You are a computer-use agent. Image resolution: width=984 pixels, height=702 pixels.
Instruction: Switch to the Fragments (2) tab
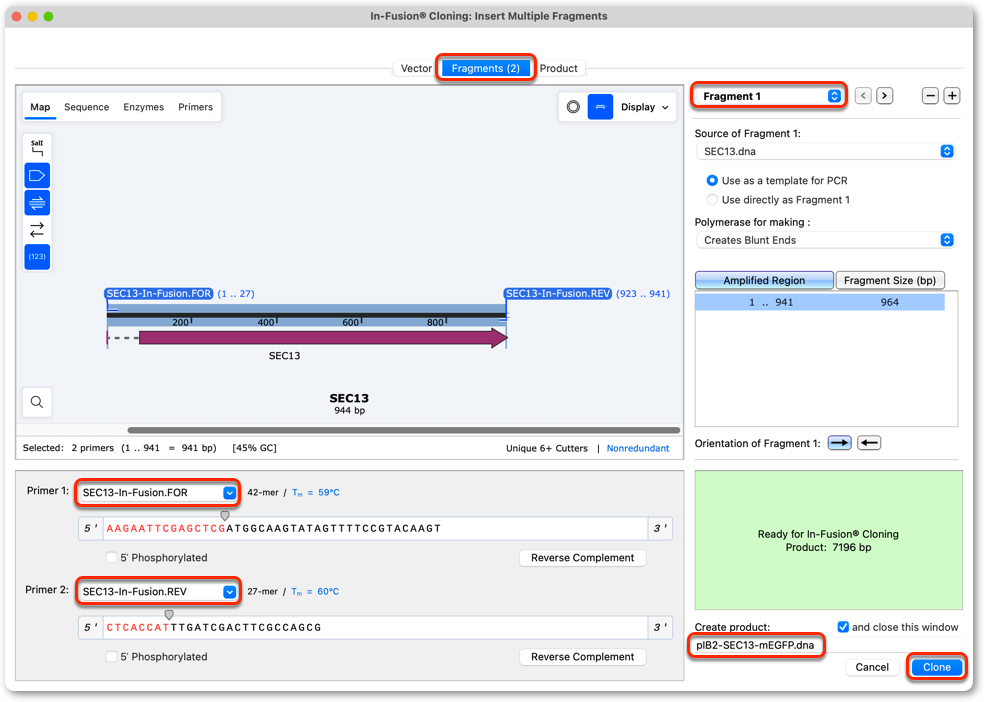pyautogui.click(x=486, y=68)
